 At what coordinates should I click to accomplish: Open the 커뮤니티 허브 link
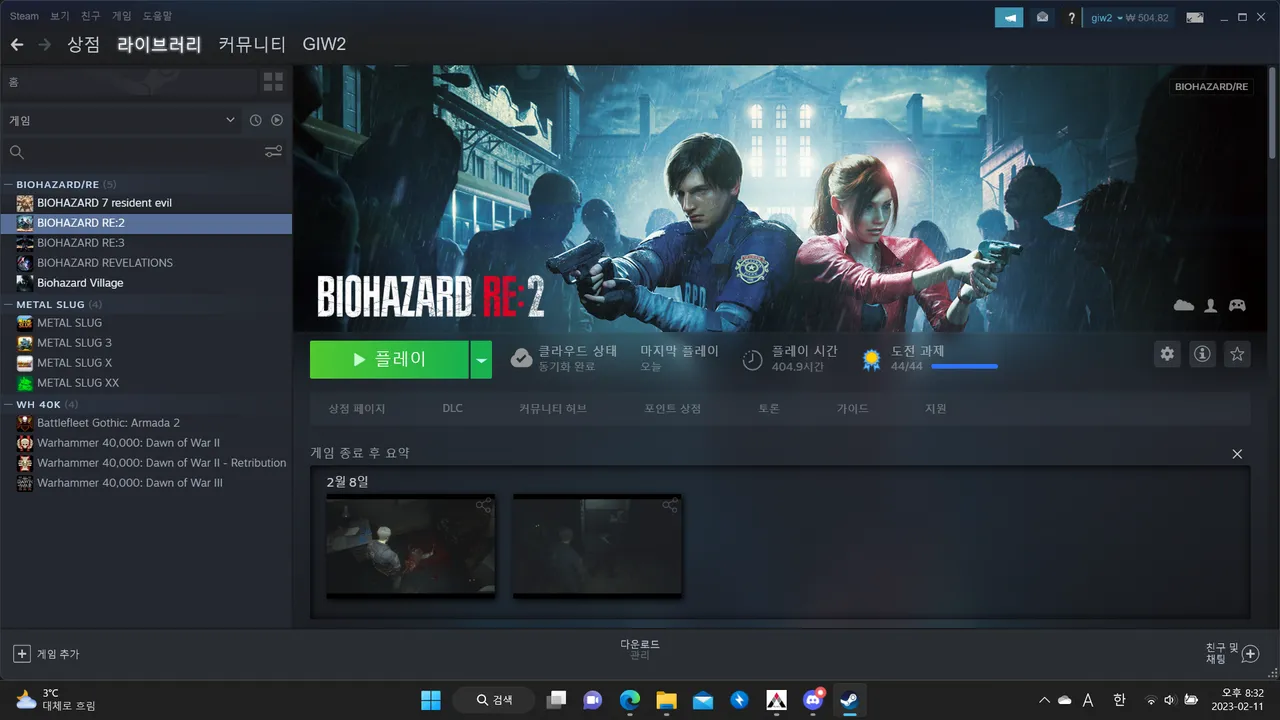[x=552, y=409]
